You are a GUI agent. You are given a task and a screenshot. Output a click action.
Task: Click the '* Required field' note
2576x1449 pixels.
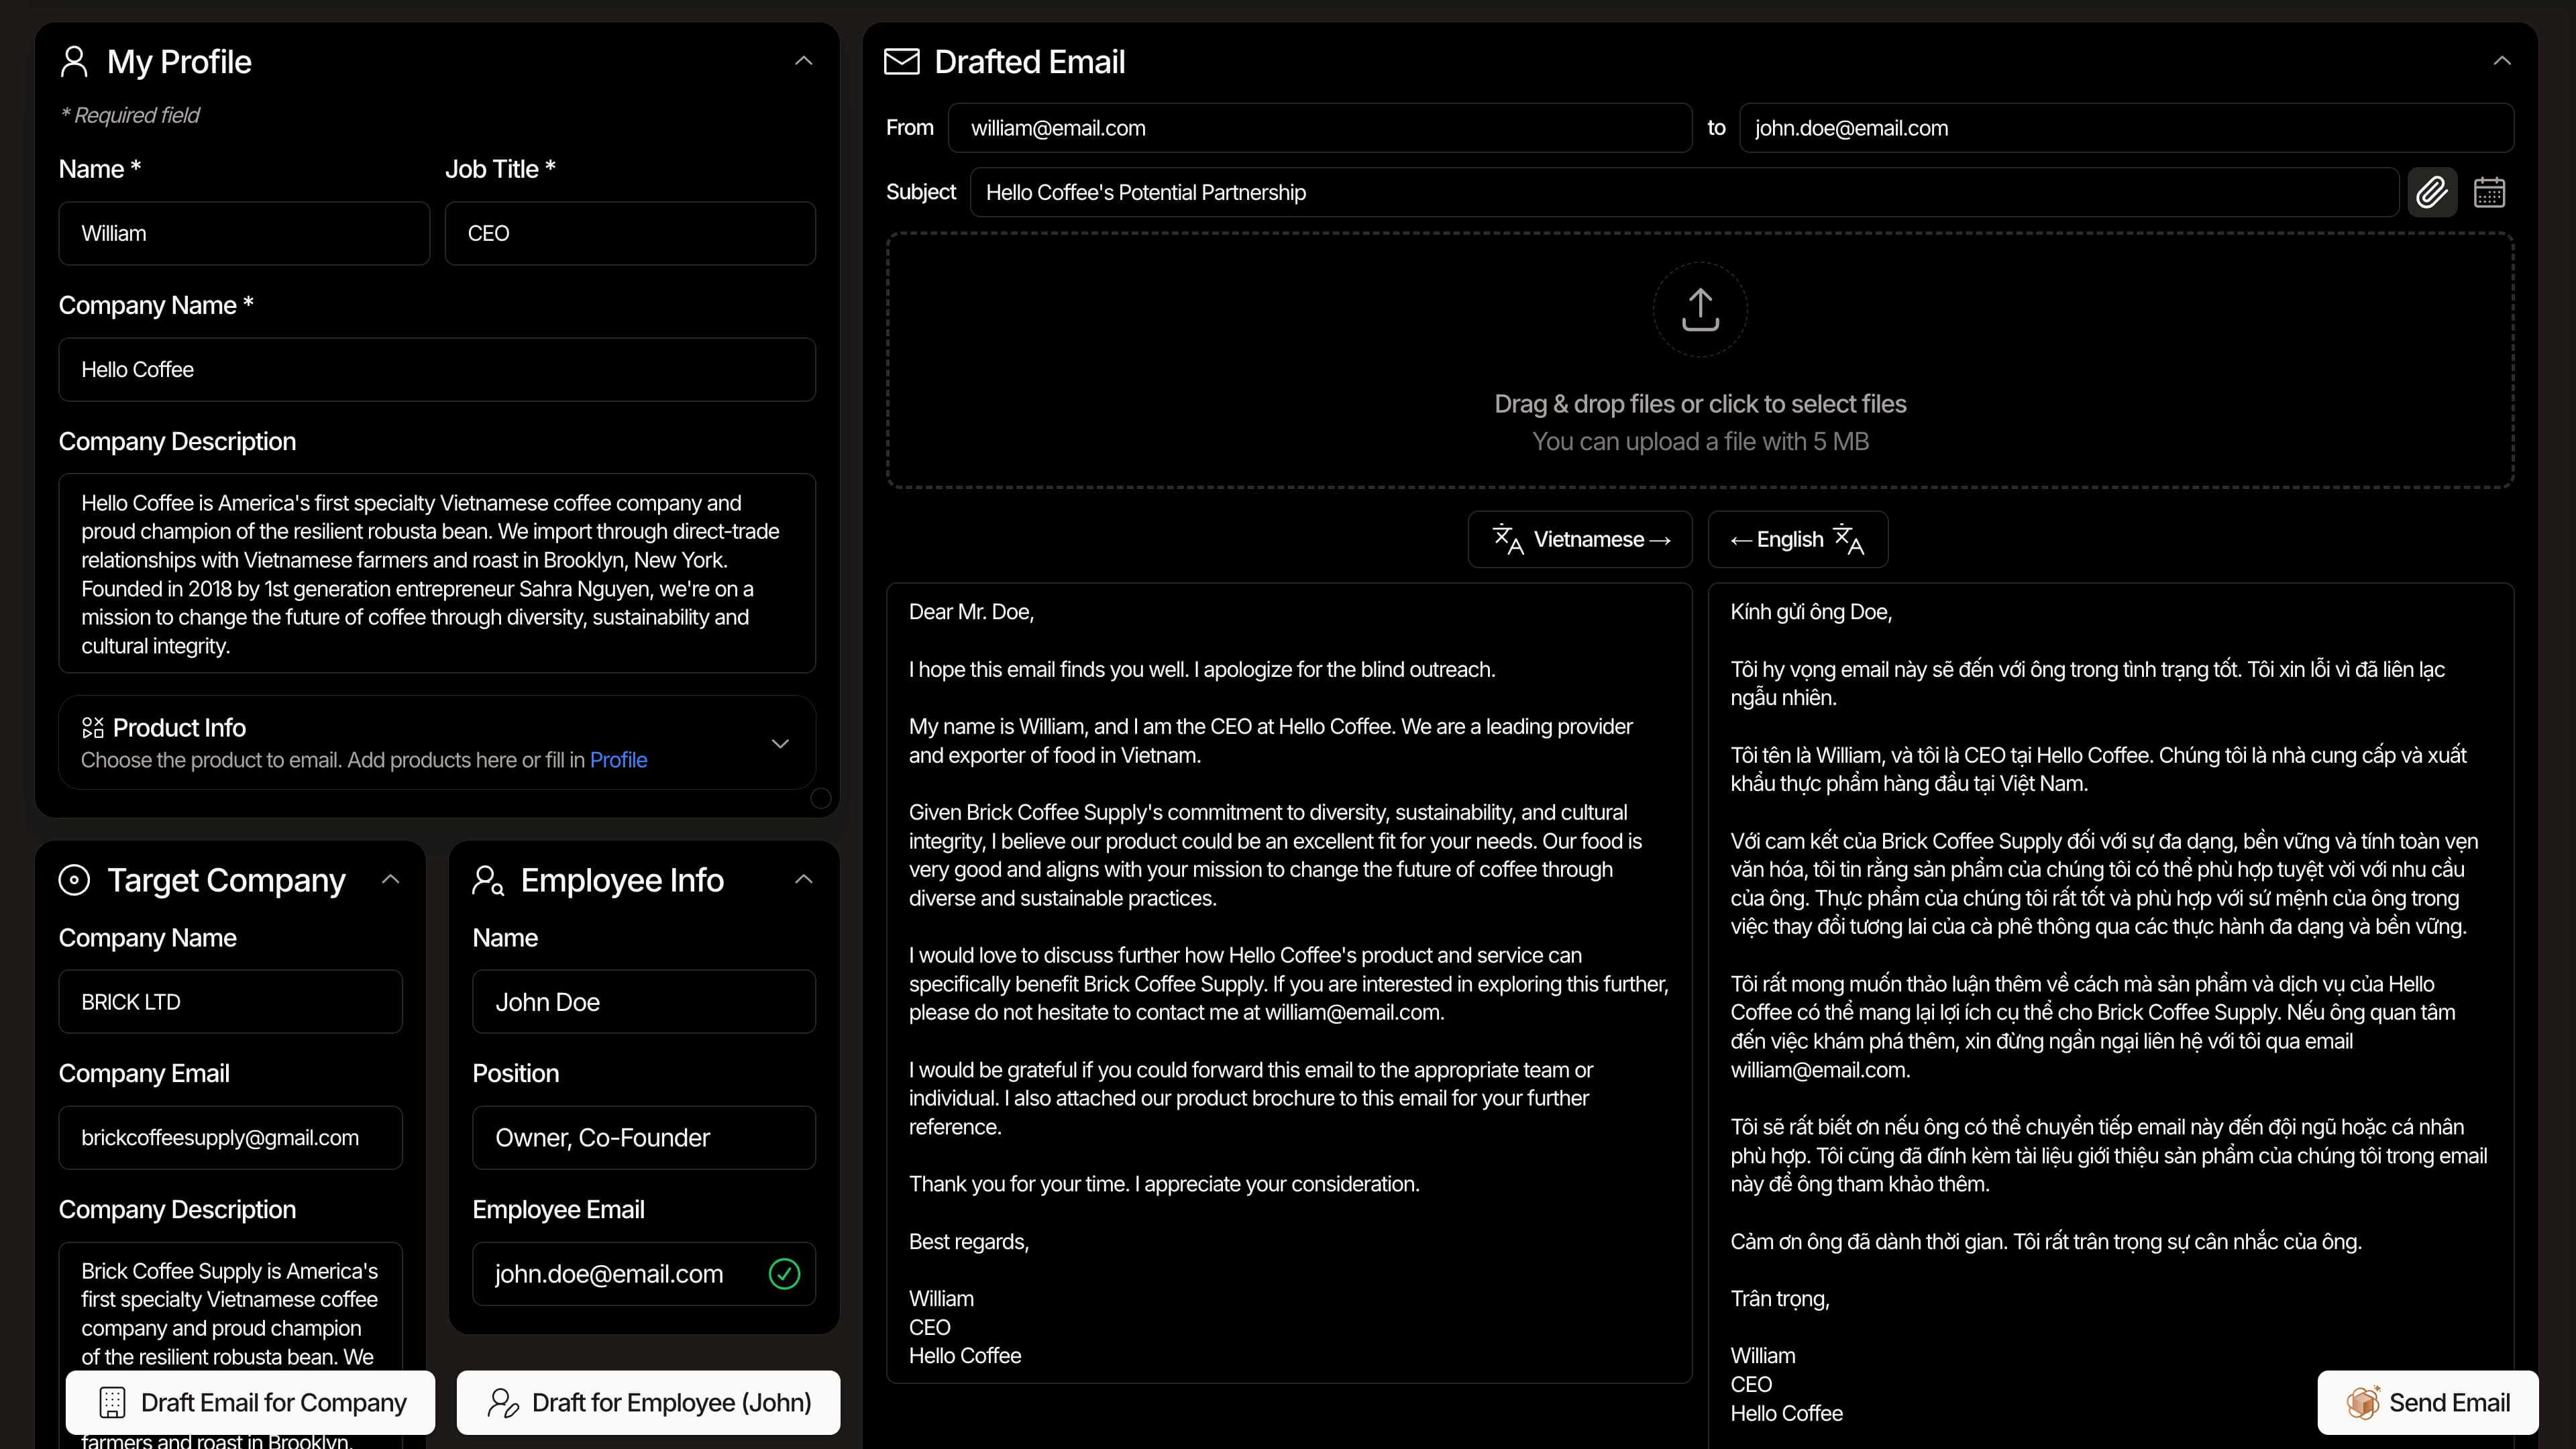pyautogui.click(x=130, y=115)
